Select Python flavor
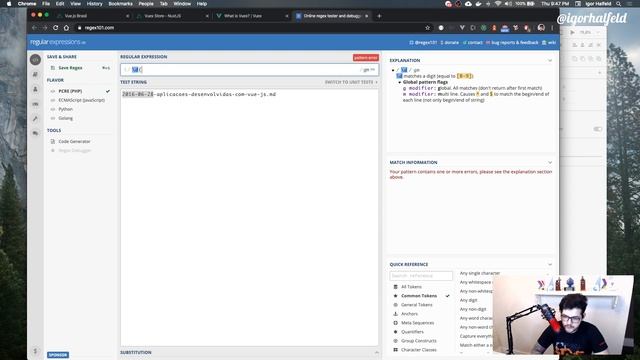Viewport: 640px width, 360px height. click(80, 109)
